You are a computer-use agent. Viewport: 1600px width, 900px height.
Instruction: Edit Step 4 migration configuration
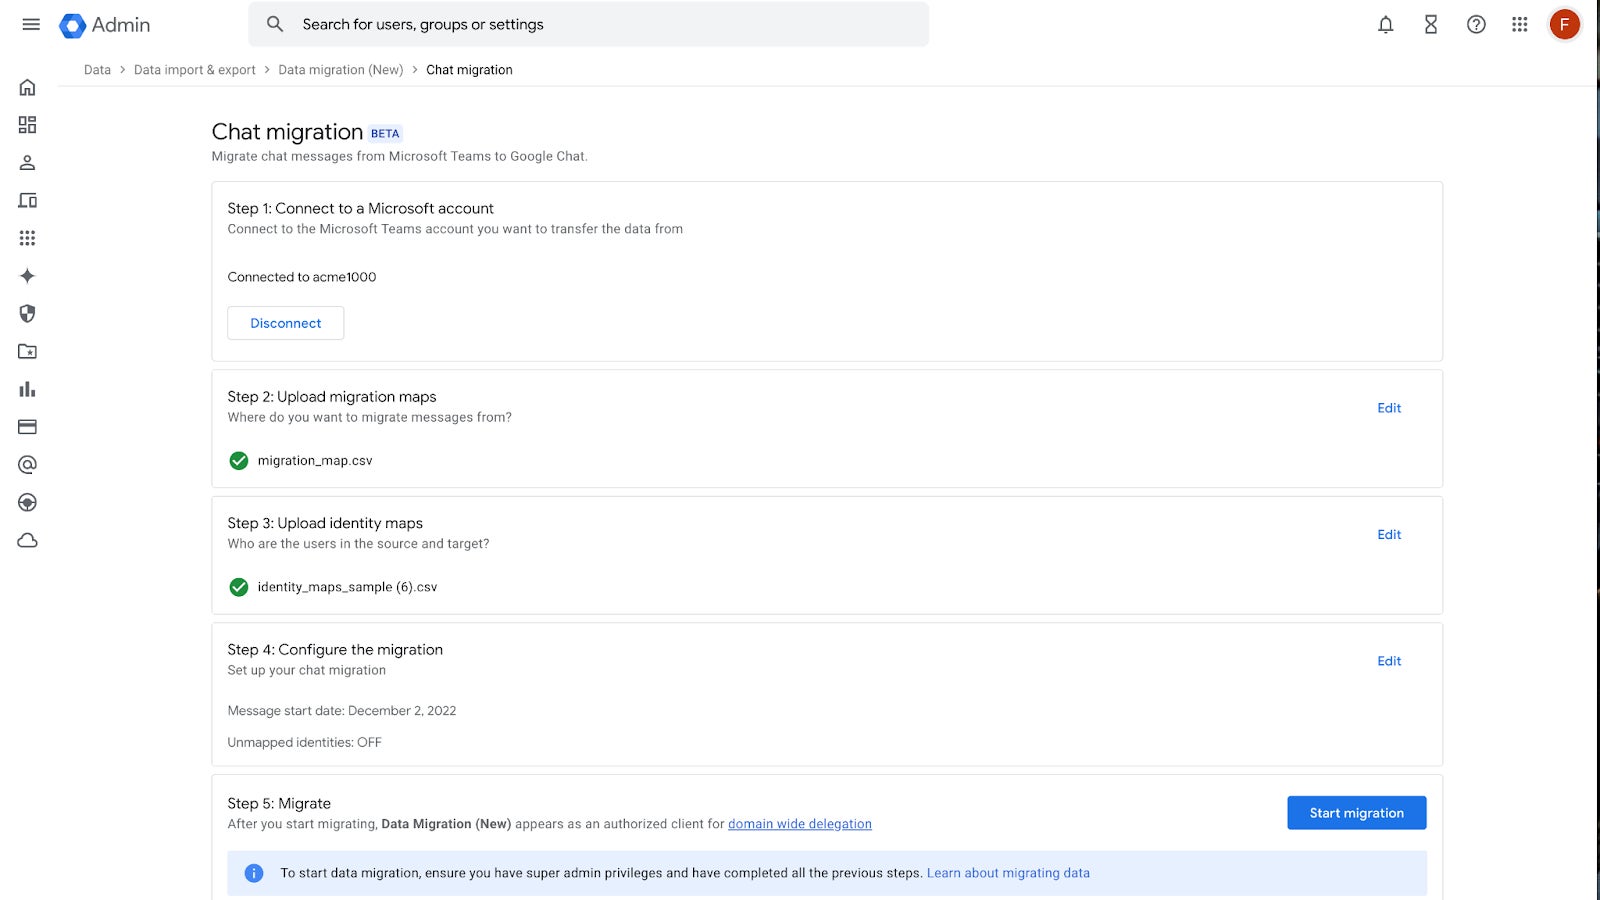(x=1389, y=661)
